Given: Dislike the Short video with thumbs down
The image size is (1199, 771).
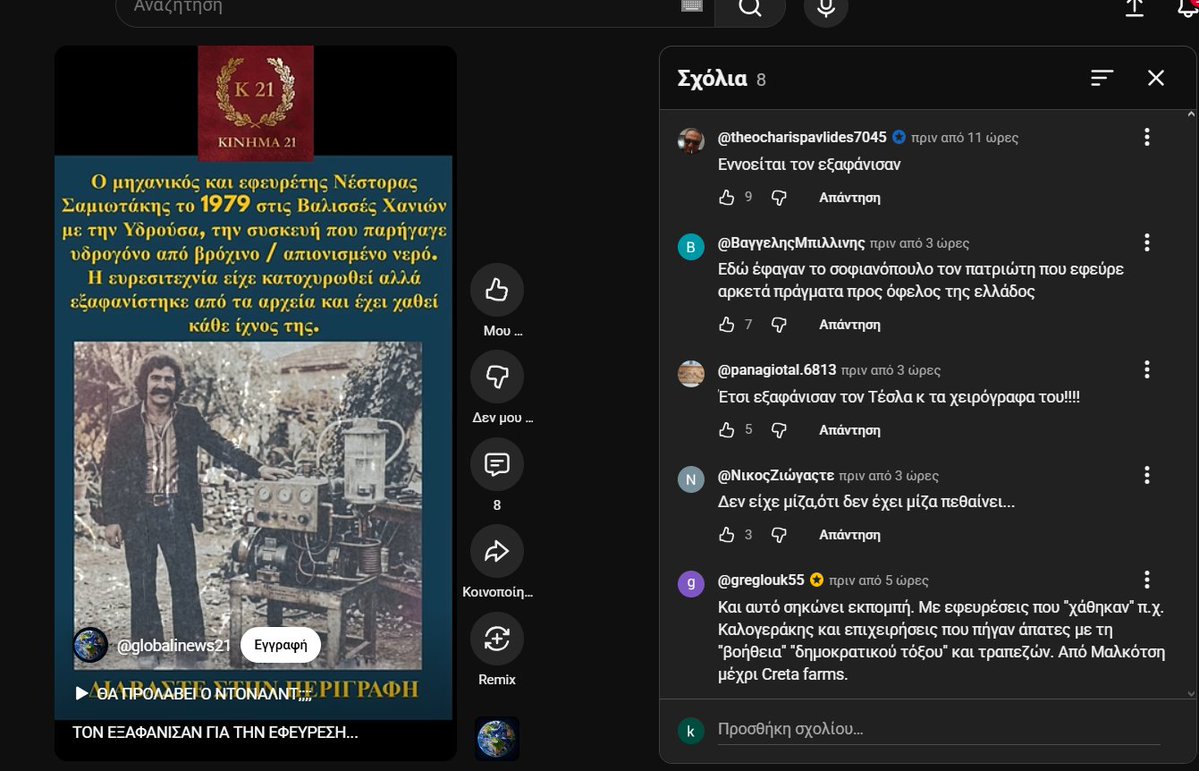Looking at the screenshot, I should tap(497, 376).
